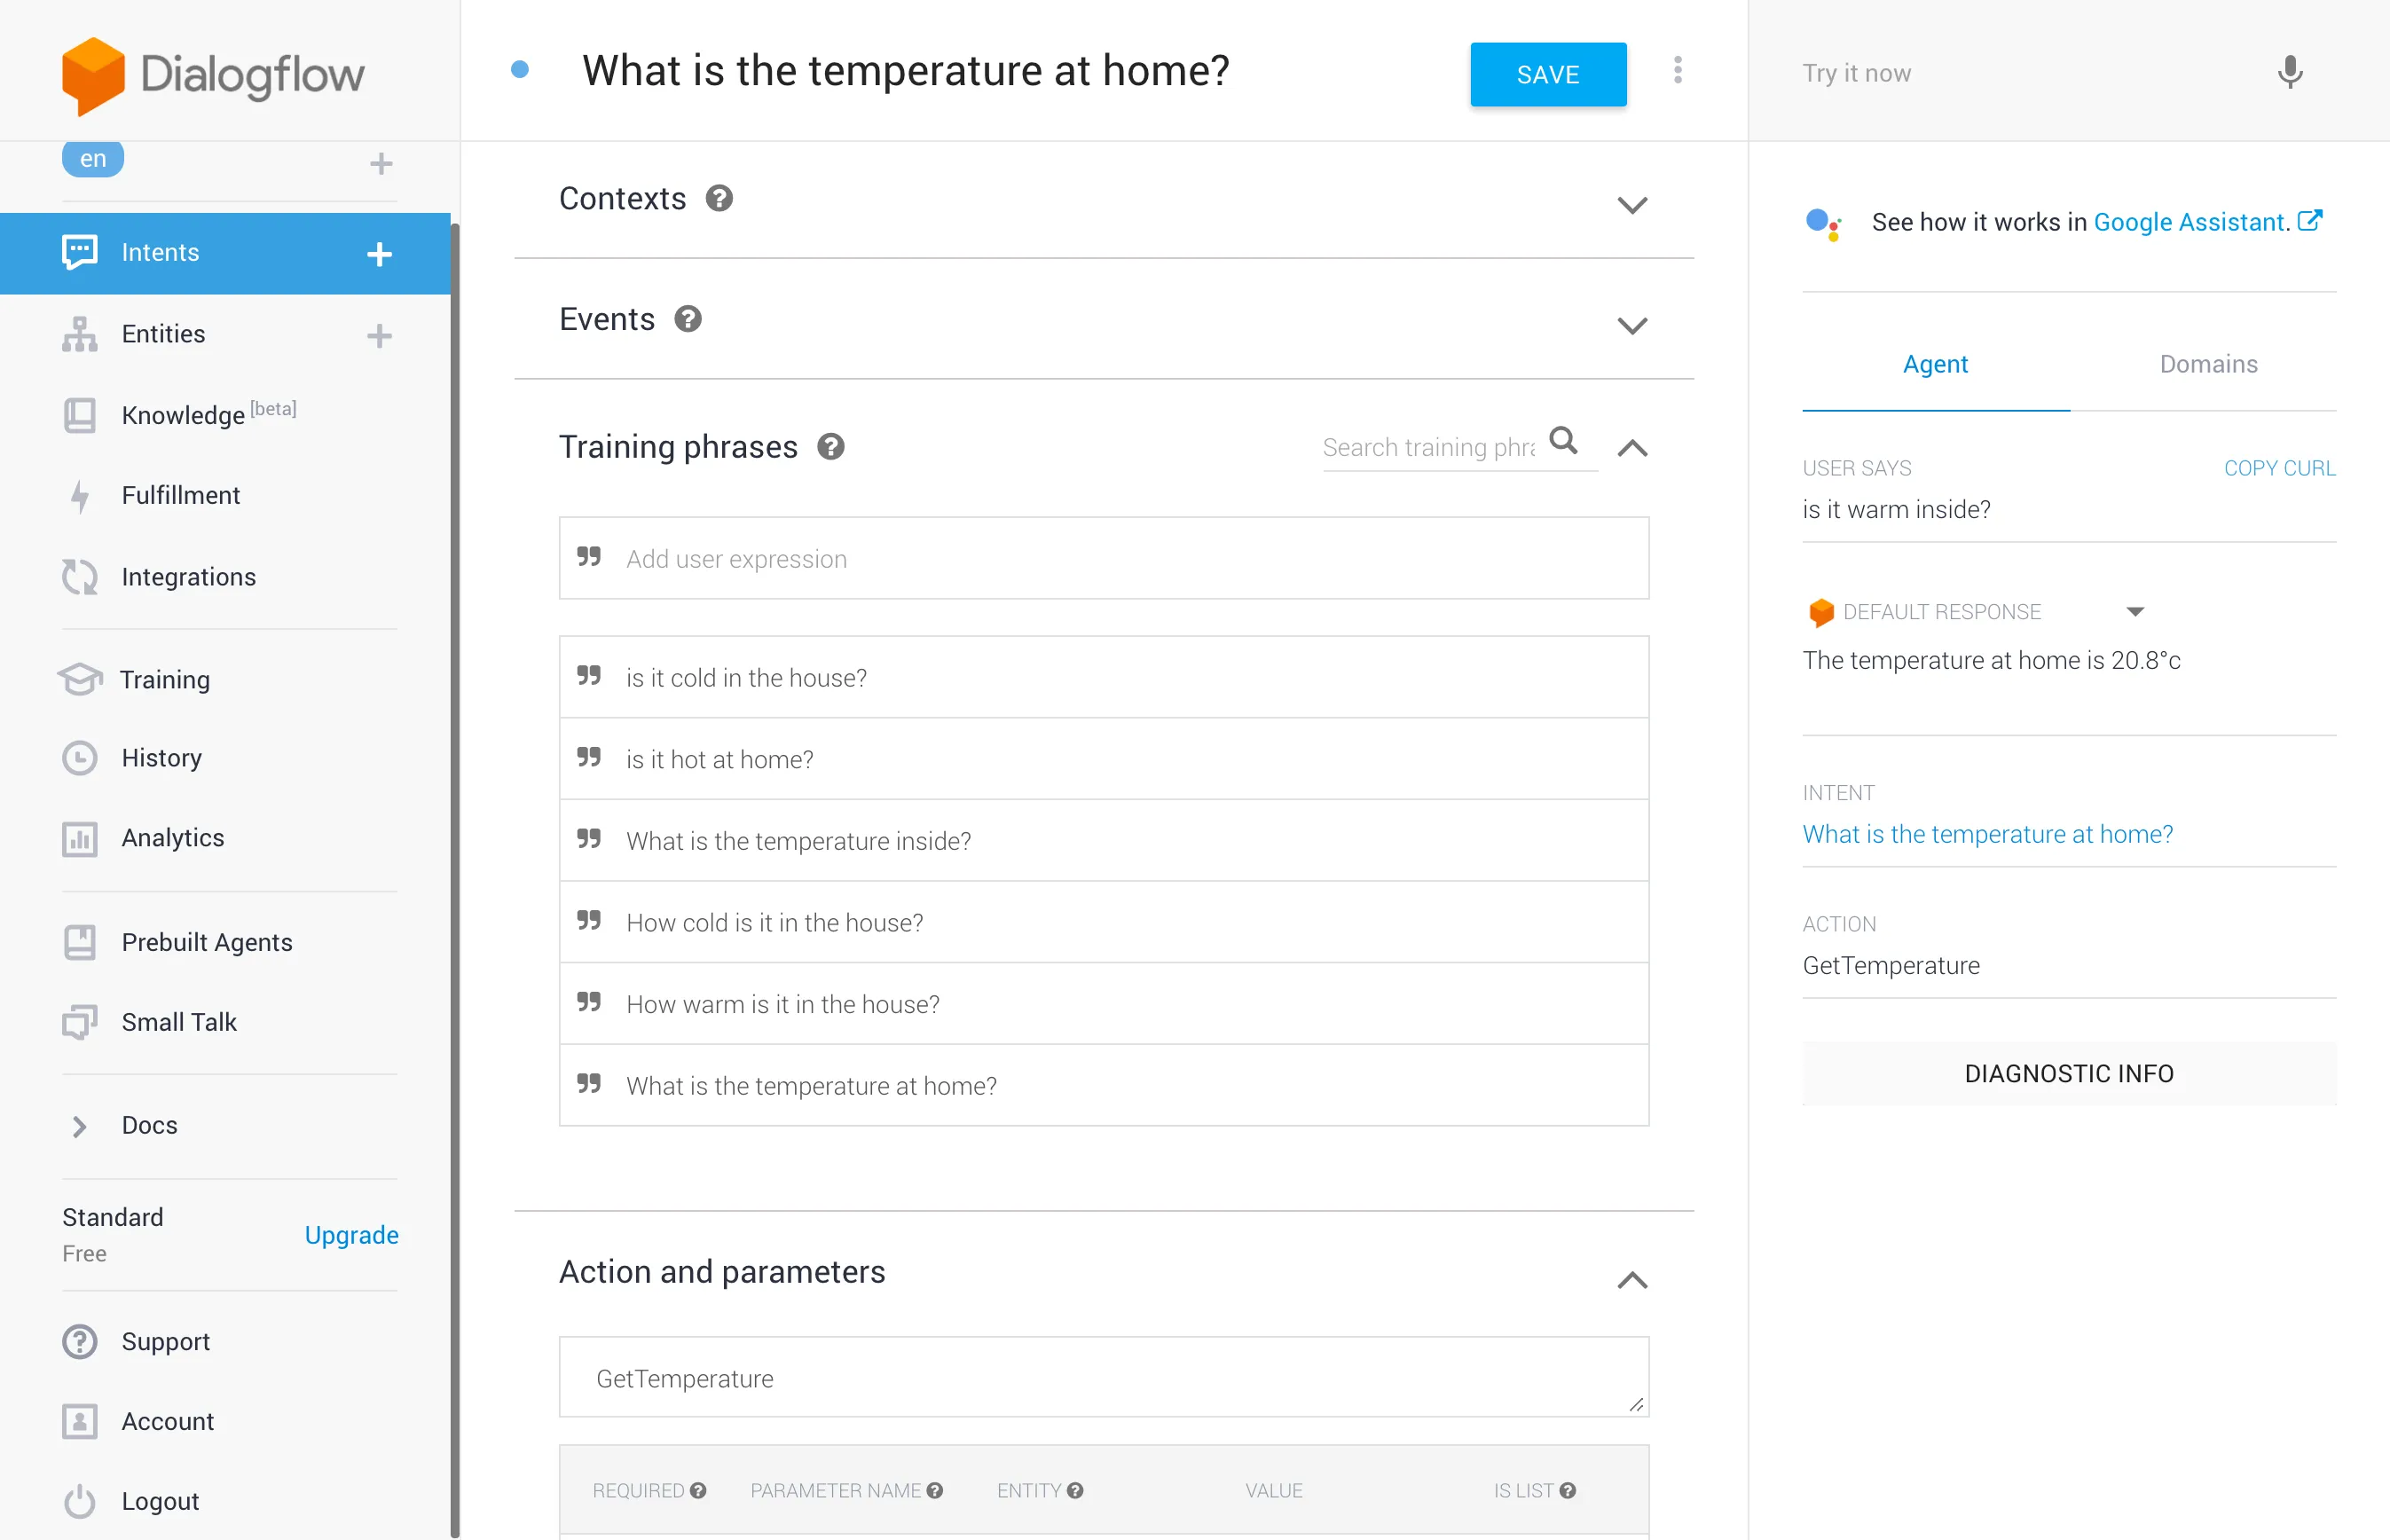
Task: Click the plus icon next to Entities
Action: tap(379, 335)
